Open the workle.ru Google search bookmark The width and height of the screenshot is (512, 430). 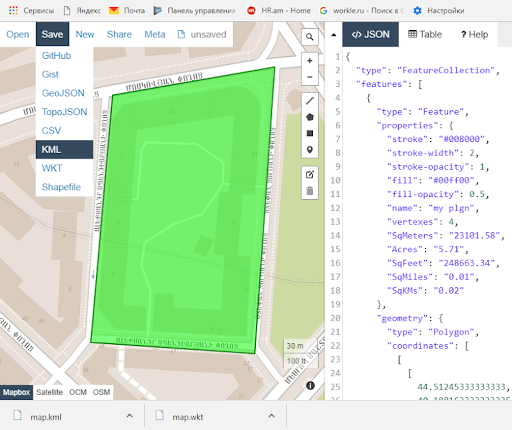point(361,11)
